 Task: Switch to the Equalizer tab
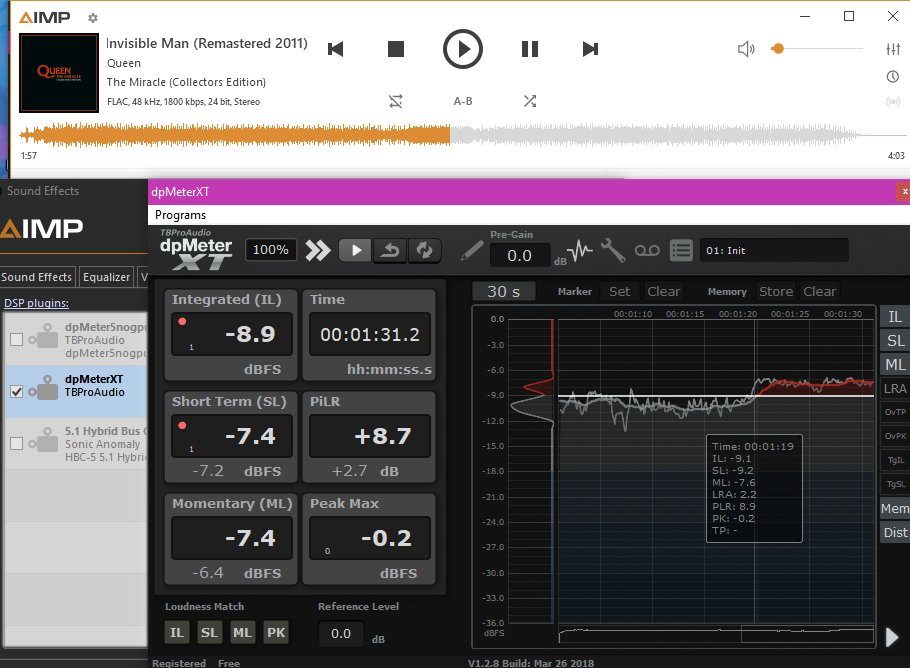[106, 277]
